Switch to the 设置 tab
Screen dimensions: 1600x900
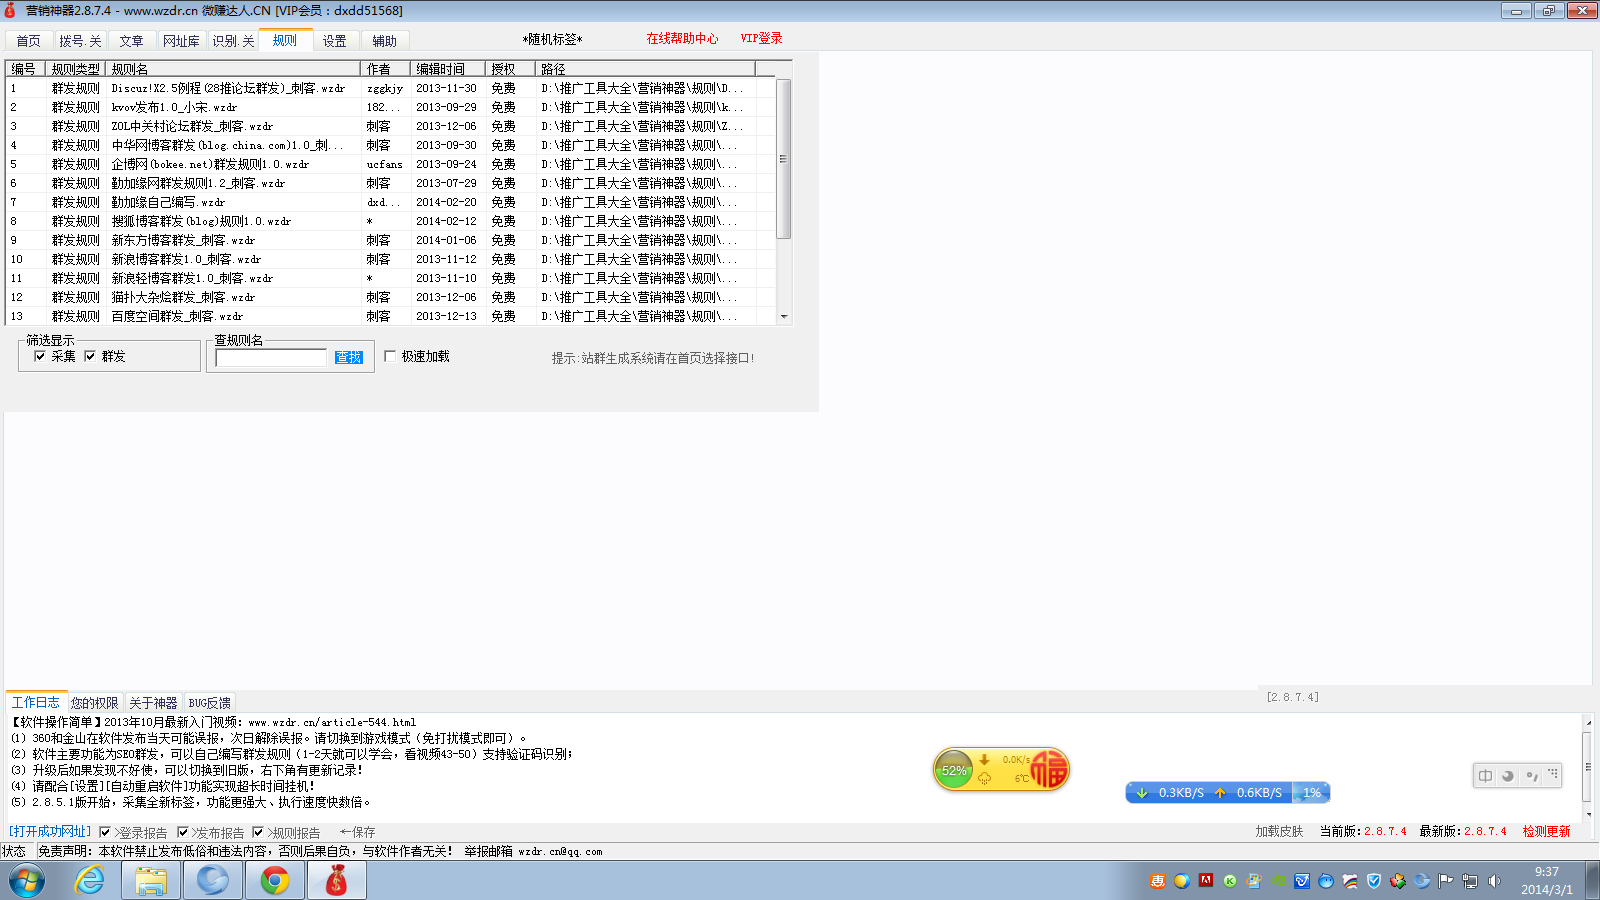click(x=334, y=41)
